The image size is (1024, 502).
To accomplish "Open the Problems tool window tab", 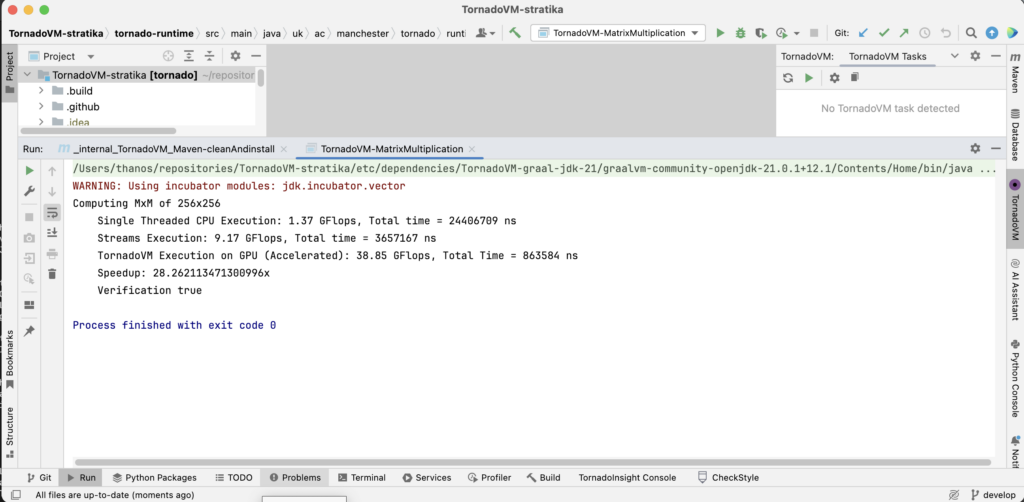I will click(295, 478).
